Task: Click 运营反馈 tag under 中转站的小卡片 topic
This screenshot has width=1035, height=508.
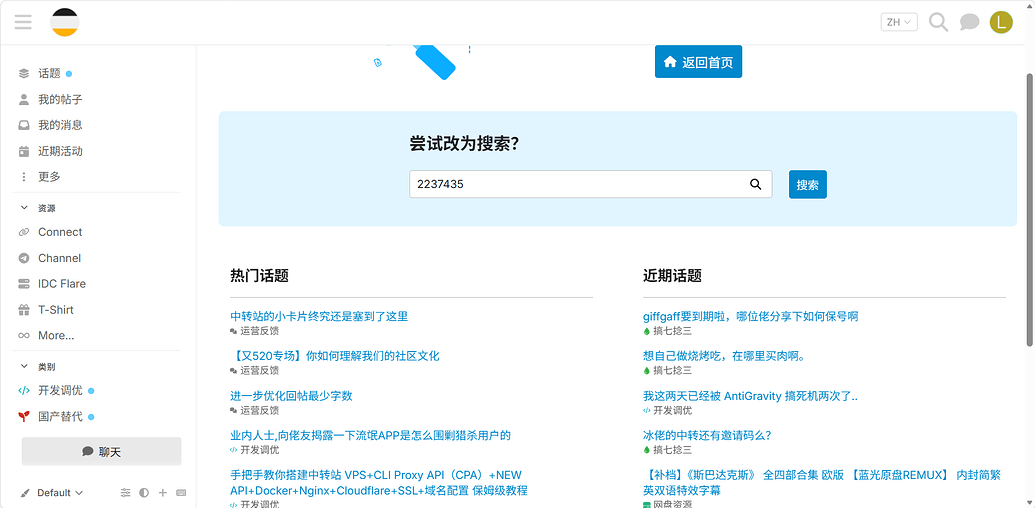Action: (x=255, y=331)
